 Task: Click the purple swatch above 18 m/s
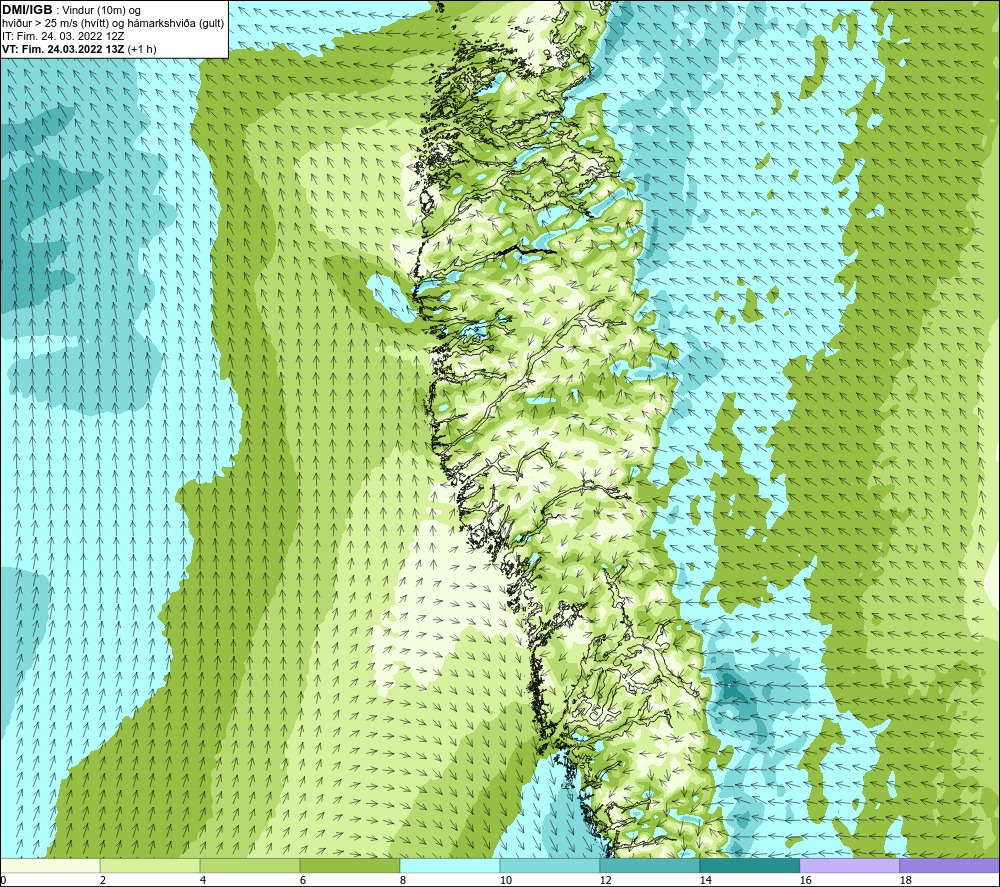[950, 865]
